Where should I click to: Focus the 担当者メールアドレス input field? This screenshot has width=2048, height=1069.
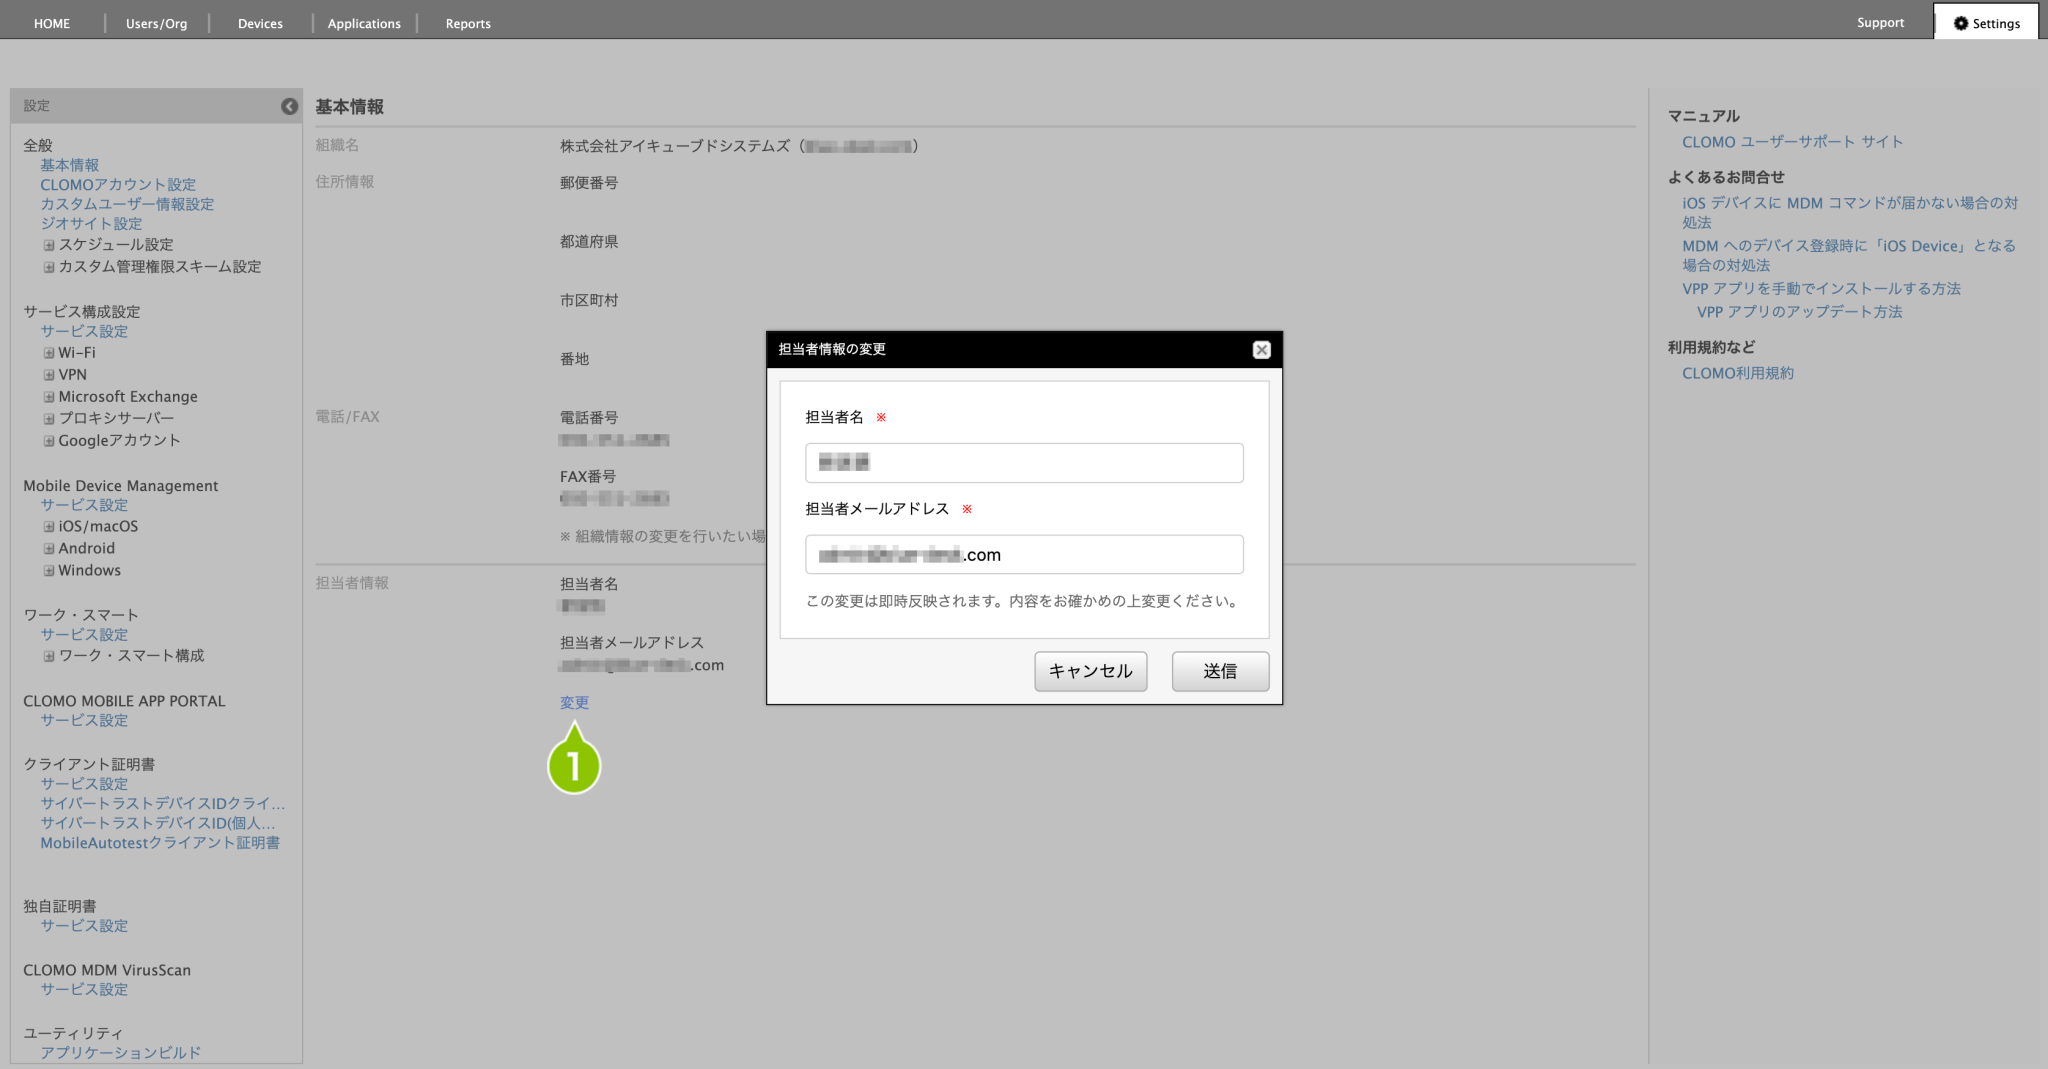click(1024, 555)
